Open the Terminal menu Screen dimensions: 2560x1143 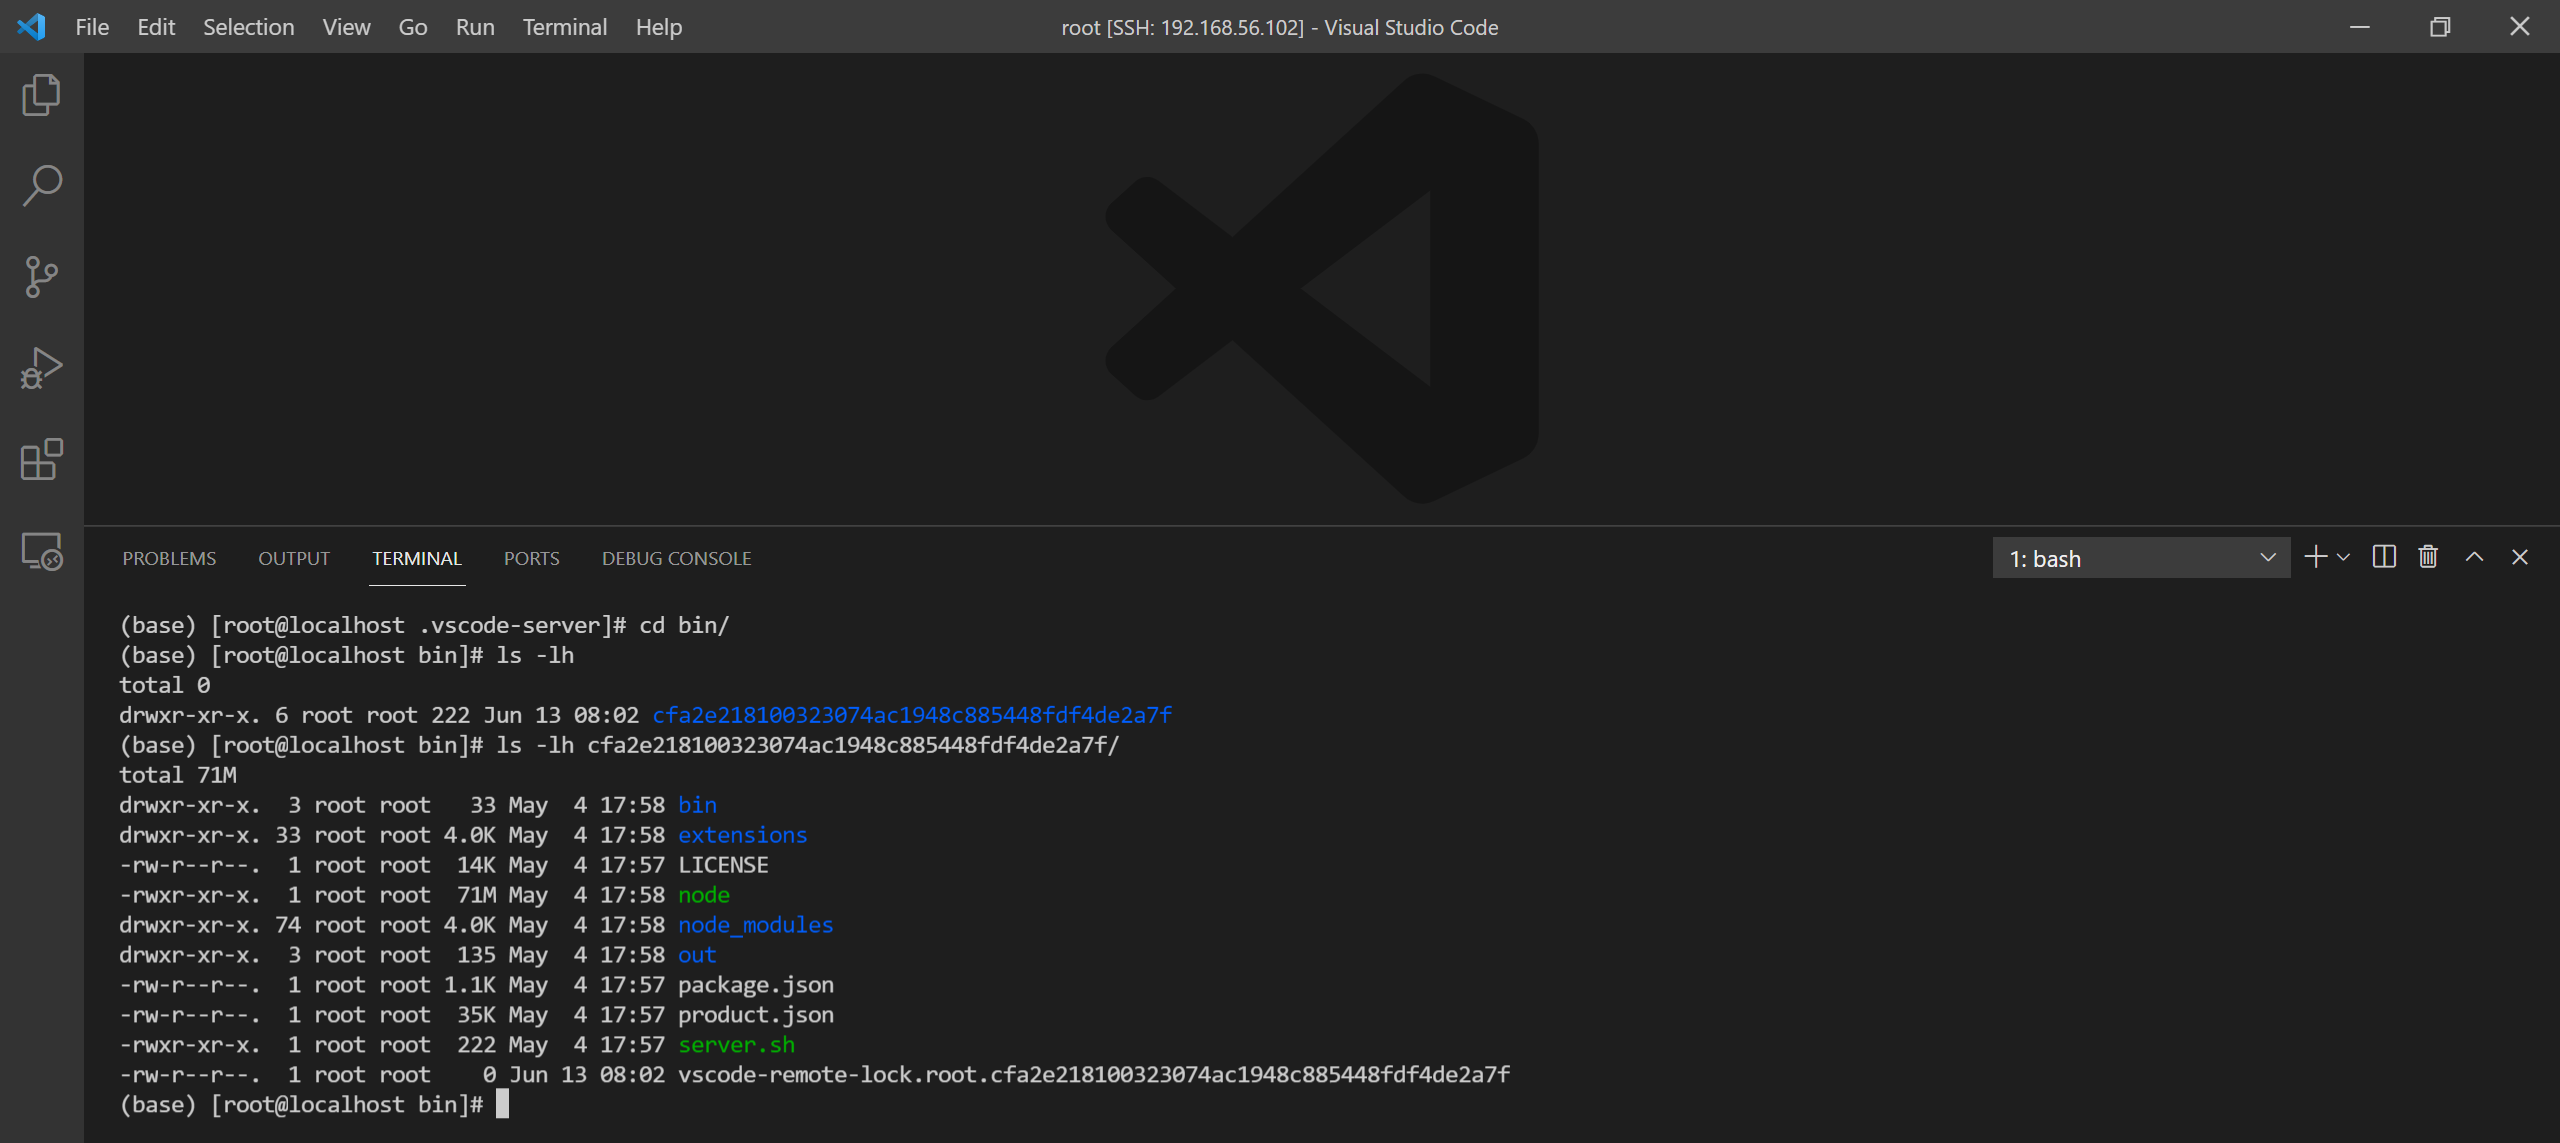click(x=564, y=27)
